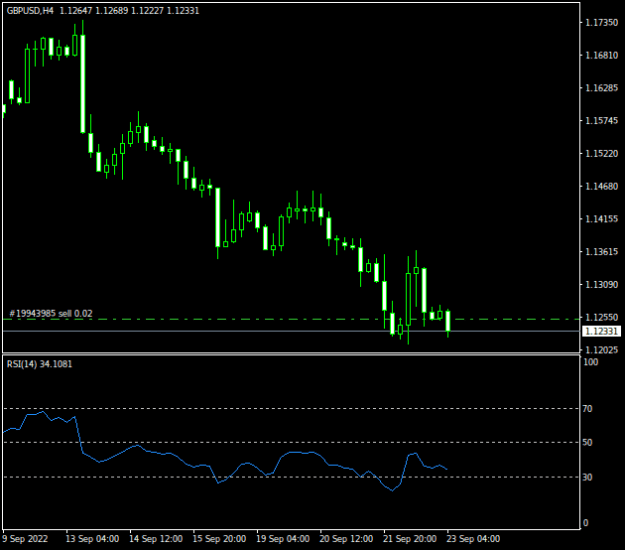The width and height of the screenshot is (625, 550).
Task: Click time axis label 13 Sep 04:00
Action: [x=92, y=539]
